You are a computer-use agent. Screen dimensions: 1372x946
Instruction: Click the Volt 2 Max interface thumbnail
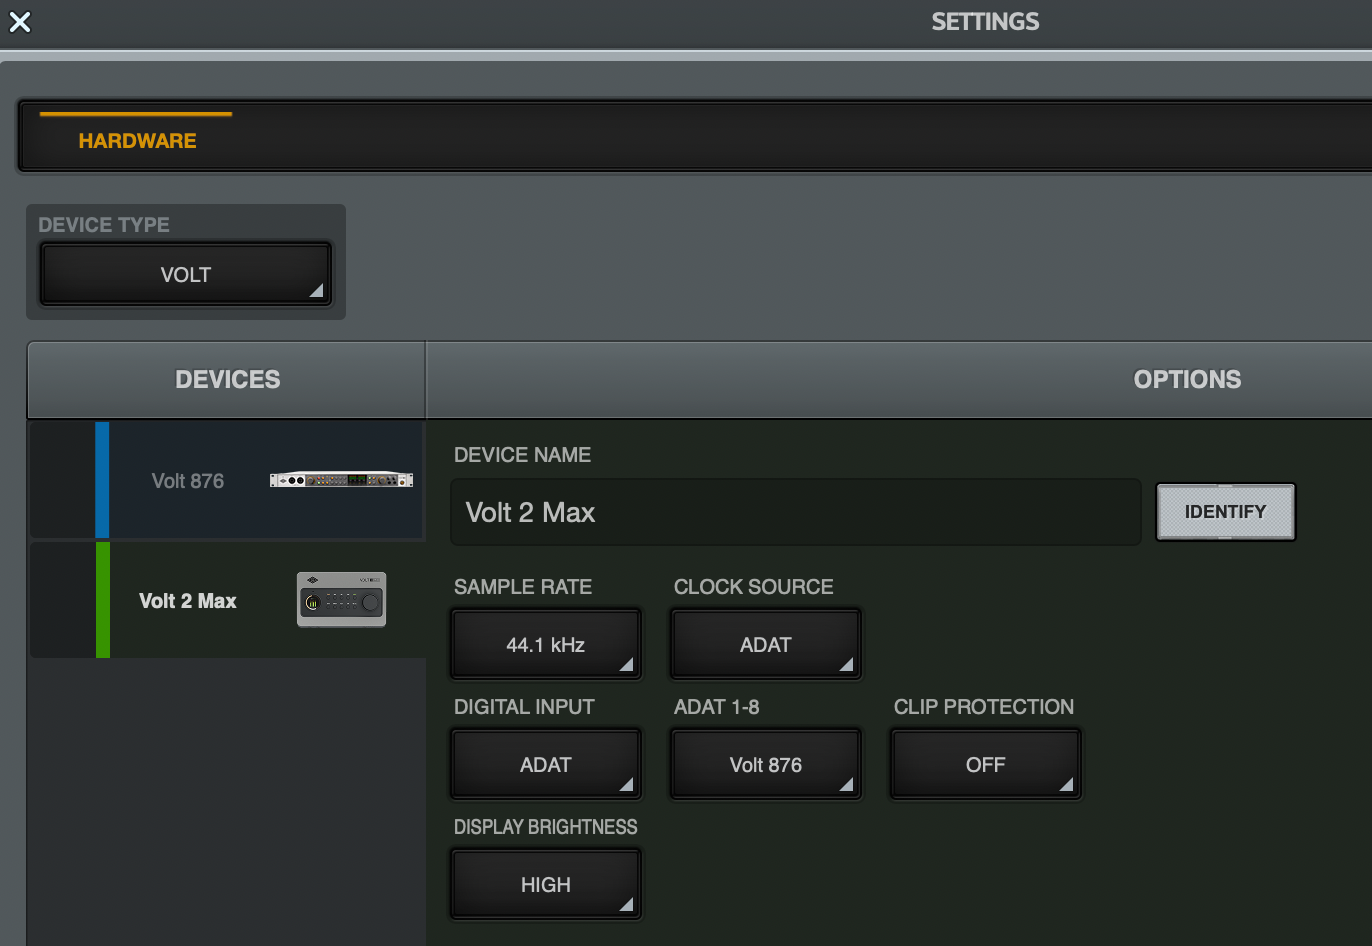(341, 600)
